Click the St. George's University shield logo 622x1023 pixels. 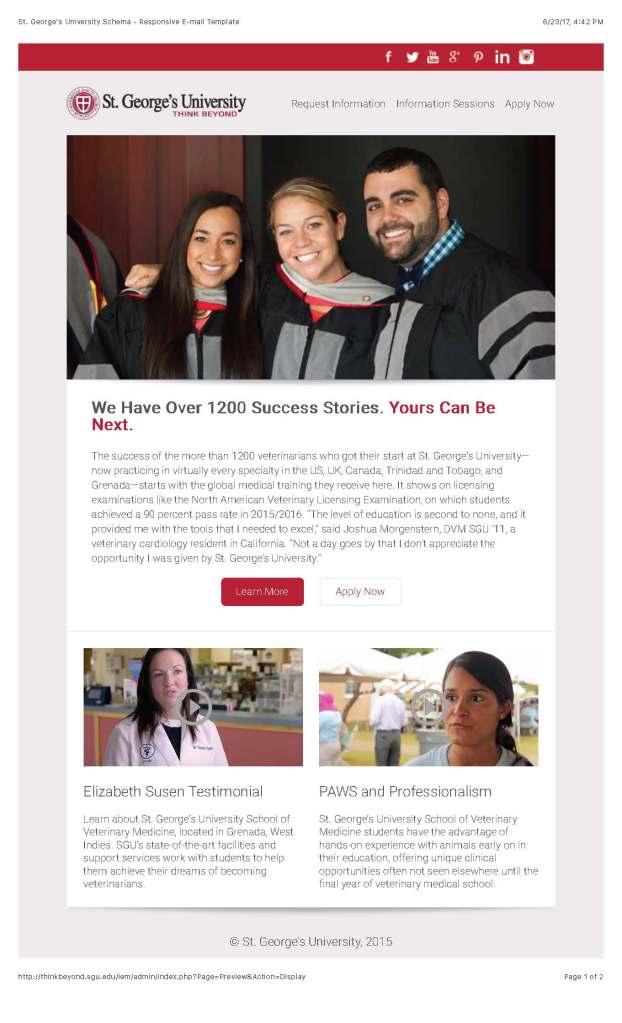coord(83,103)
